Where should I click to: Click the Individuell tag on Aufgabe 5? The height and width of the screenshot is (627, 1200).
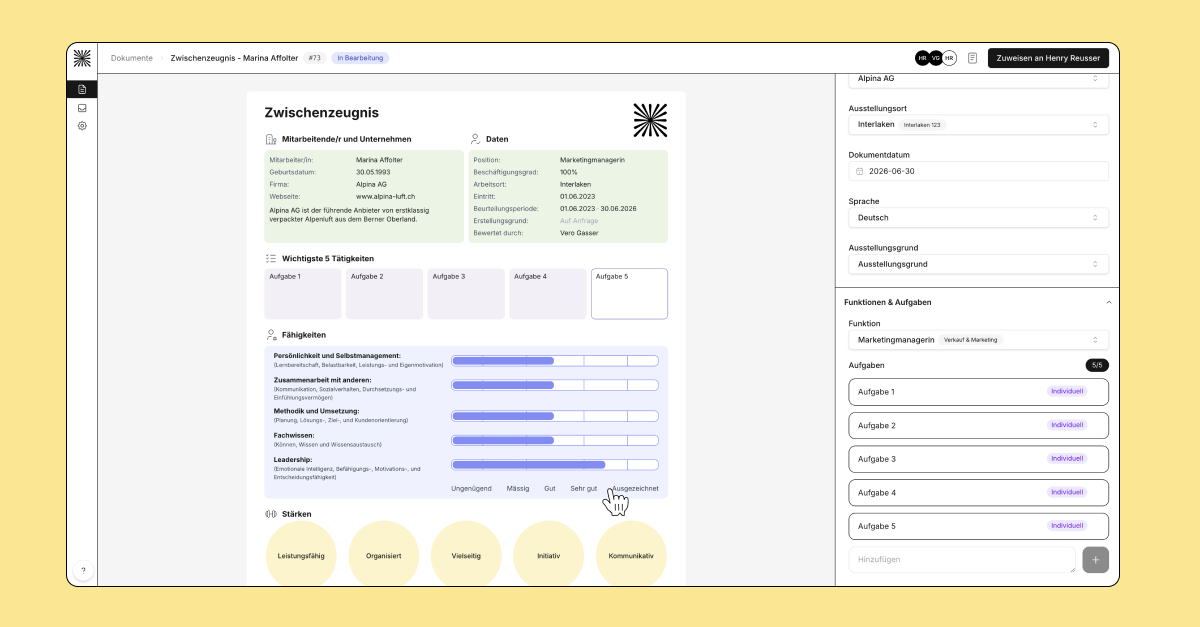point(1067,525)
